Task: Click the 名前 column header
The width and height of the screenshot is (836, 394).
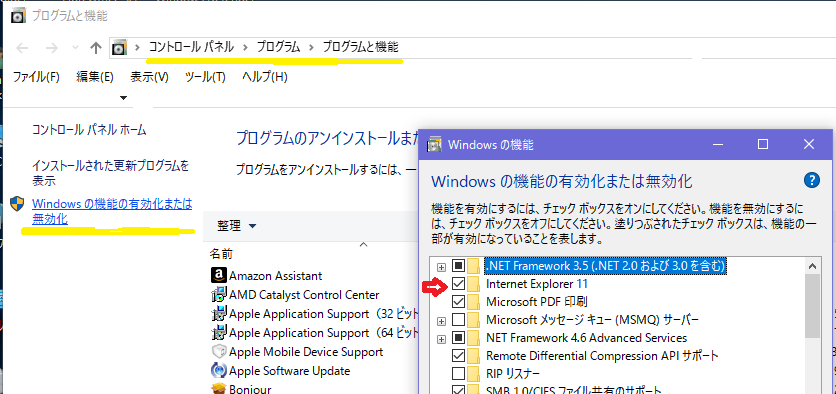Action: coord(220,253)
